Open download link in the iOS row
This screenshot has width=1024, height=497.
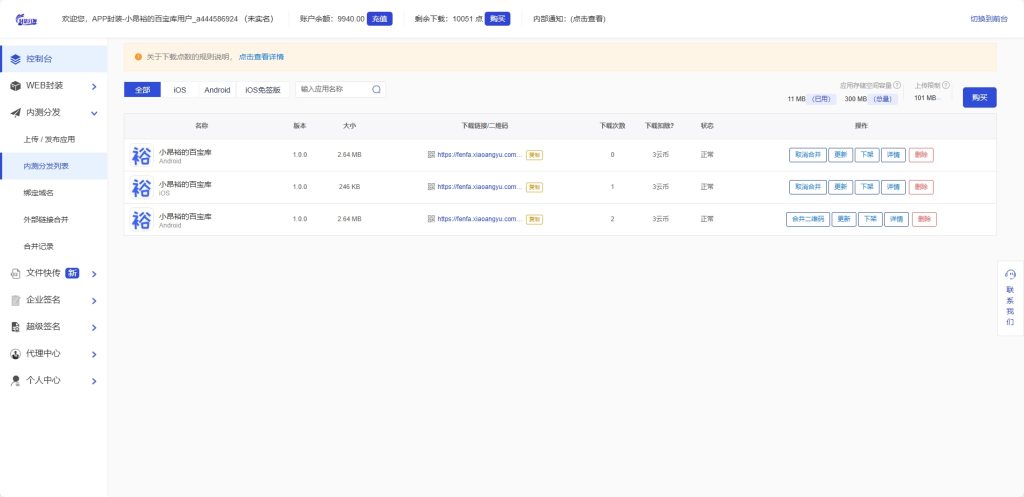click(x=480, y=187)
